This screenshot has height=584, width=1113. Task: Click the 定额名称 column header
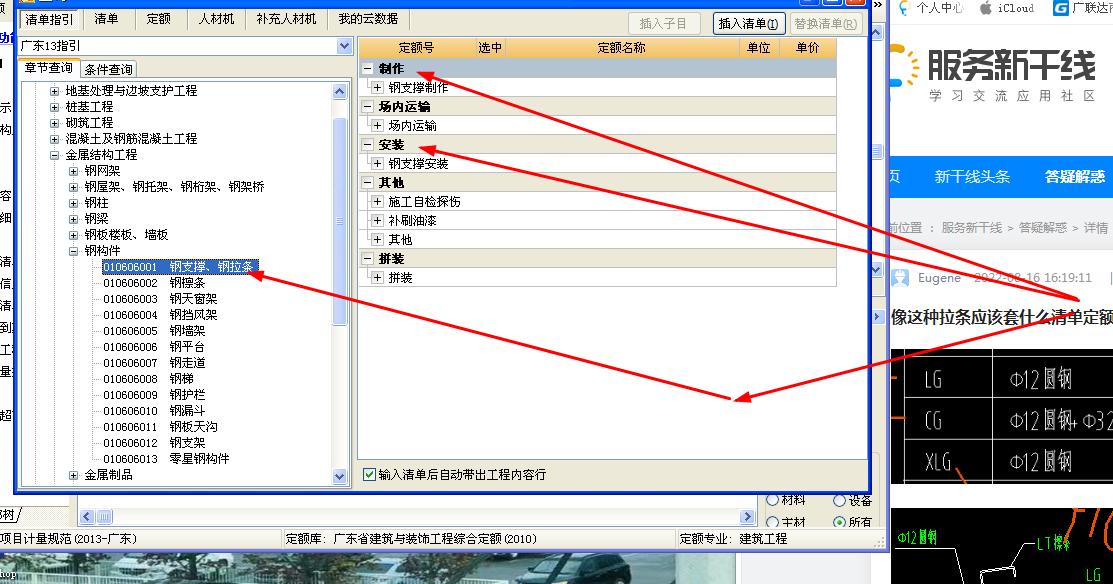pyautogui.click(x=622, y=48)
